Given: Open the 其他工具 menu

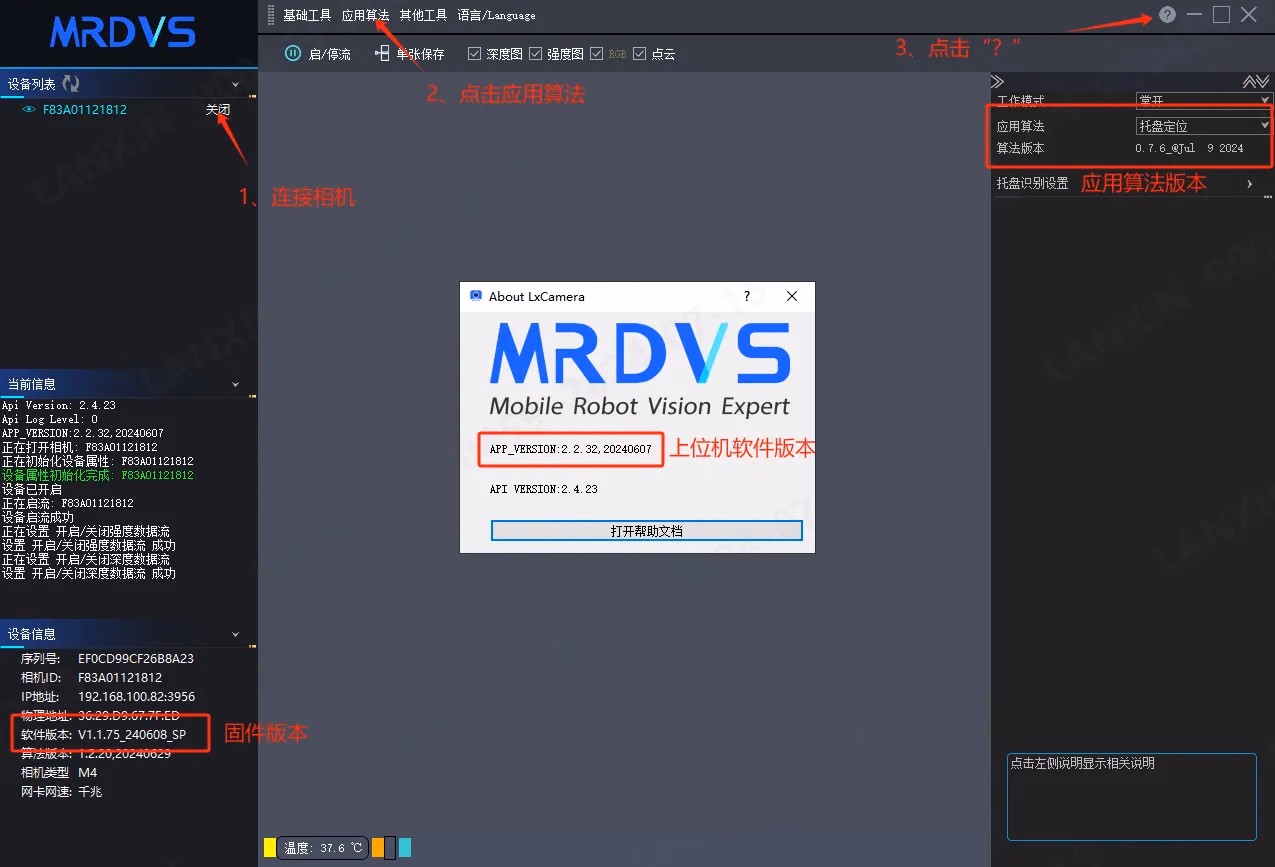Looking at the screenshot, I should tap(423, 15).
